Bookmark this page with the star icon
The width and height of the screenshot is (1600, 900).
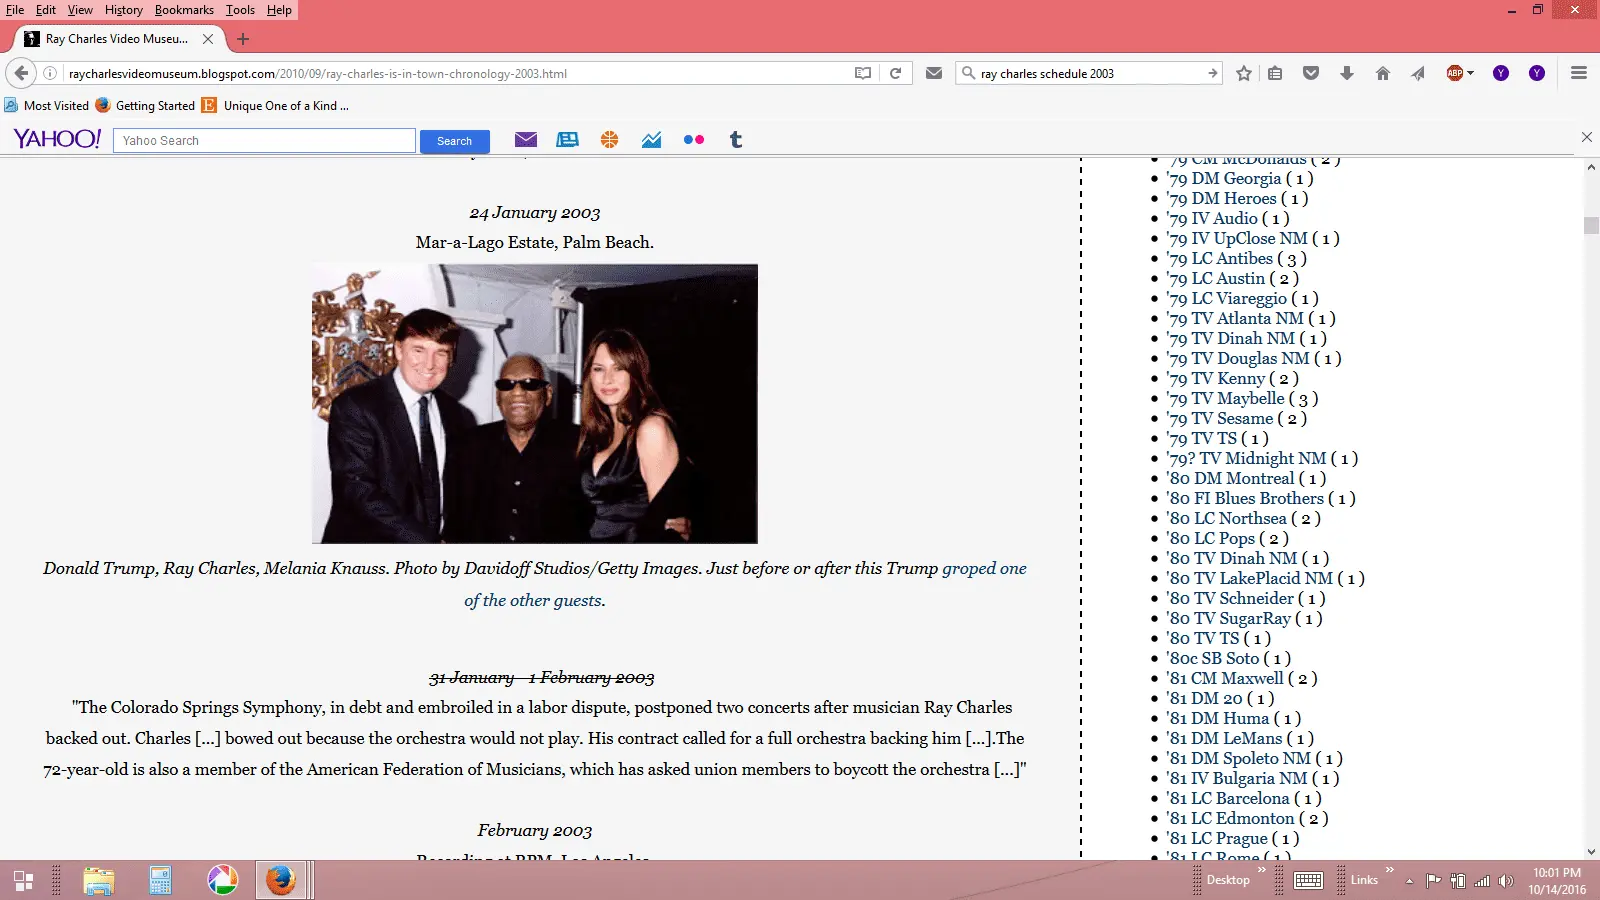pyautogui.click(x=1244, y=73)
